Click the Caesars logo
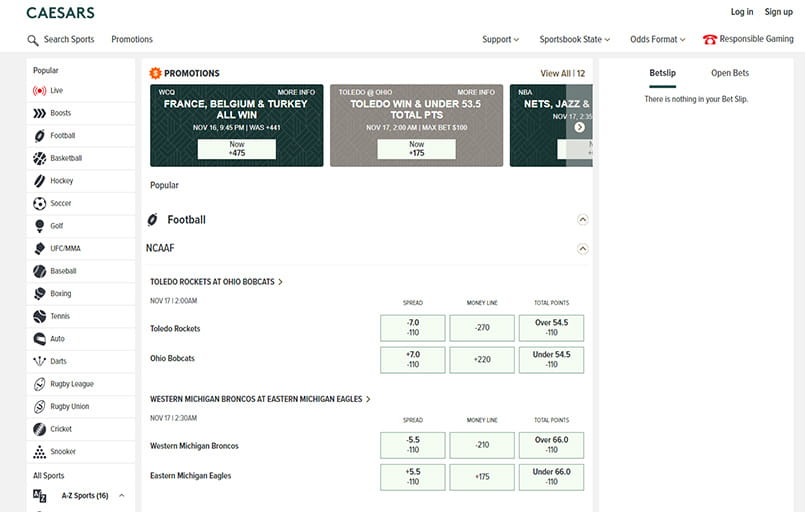805x512 pixels. tap(61, 13)
